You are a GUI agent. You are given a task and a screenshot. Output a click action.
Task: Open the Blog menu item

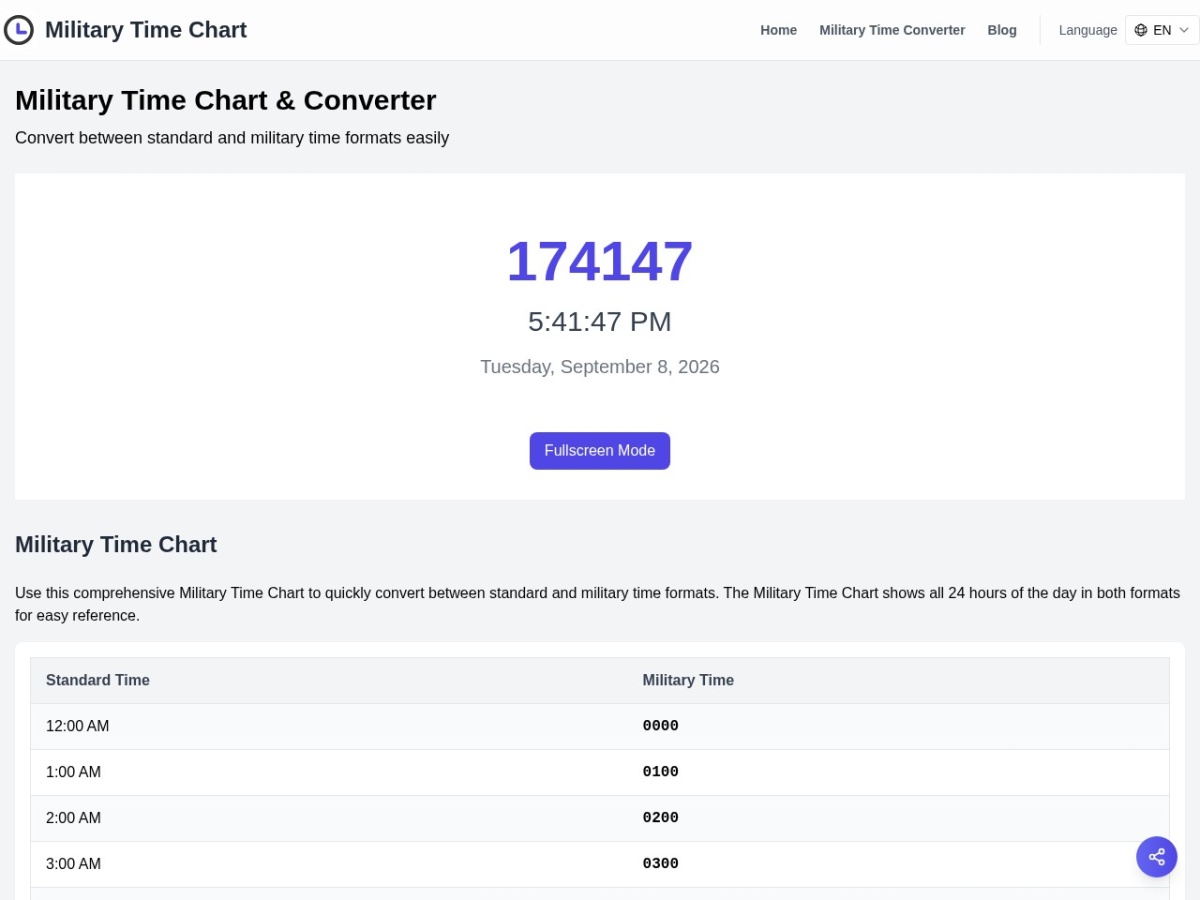click(1002, 30)
